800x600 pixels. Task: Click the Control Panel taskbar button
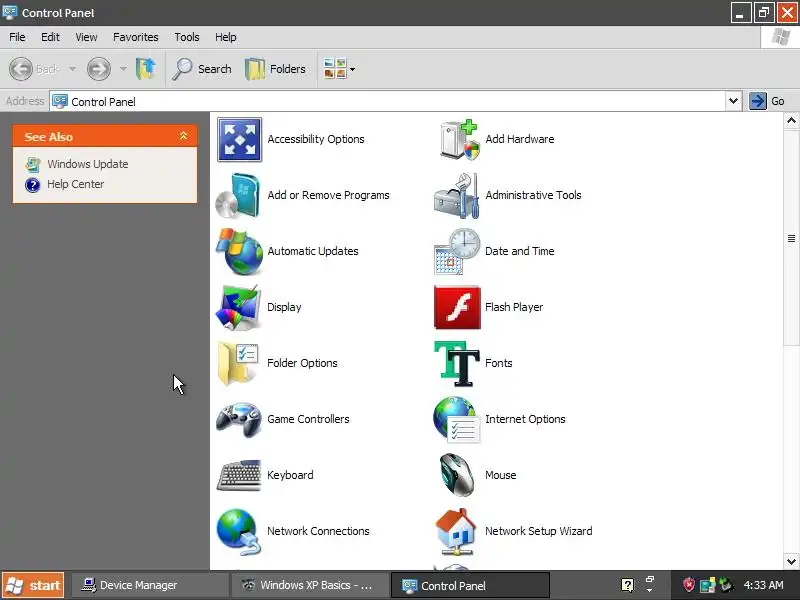click(470, 585)
